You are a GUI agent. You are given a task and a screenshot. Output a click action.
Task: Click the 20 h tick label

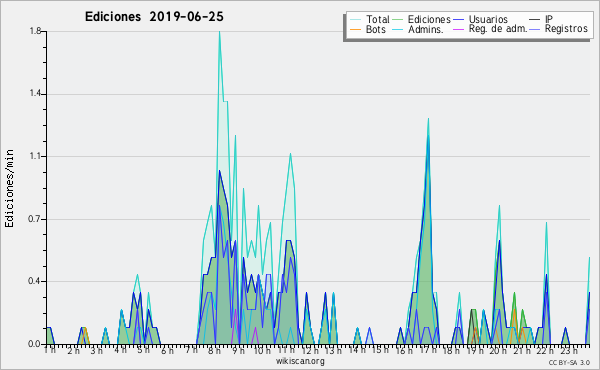pos(498,351)
